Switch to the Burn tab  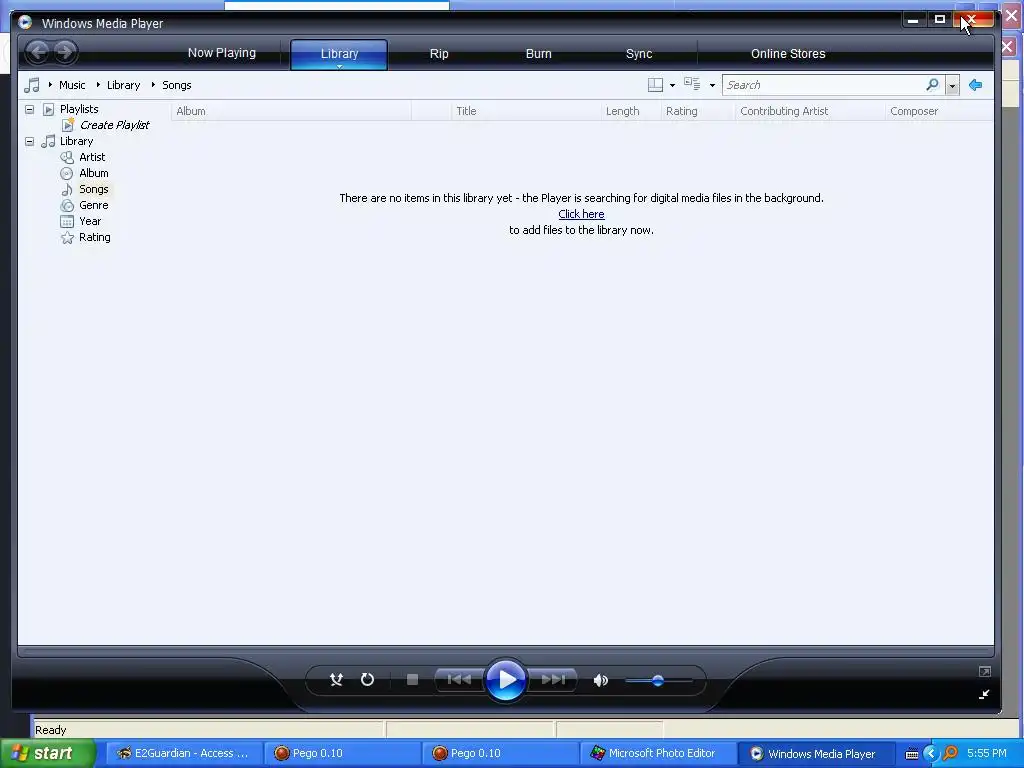pyautogui.click(x=539, y=54)
